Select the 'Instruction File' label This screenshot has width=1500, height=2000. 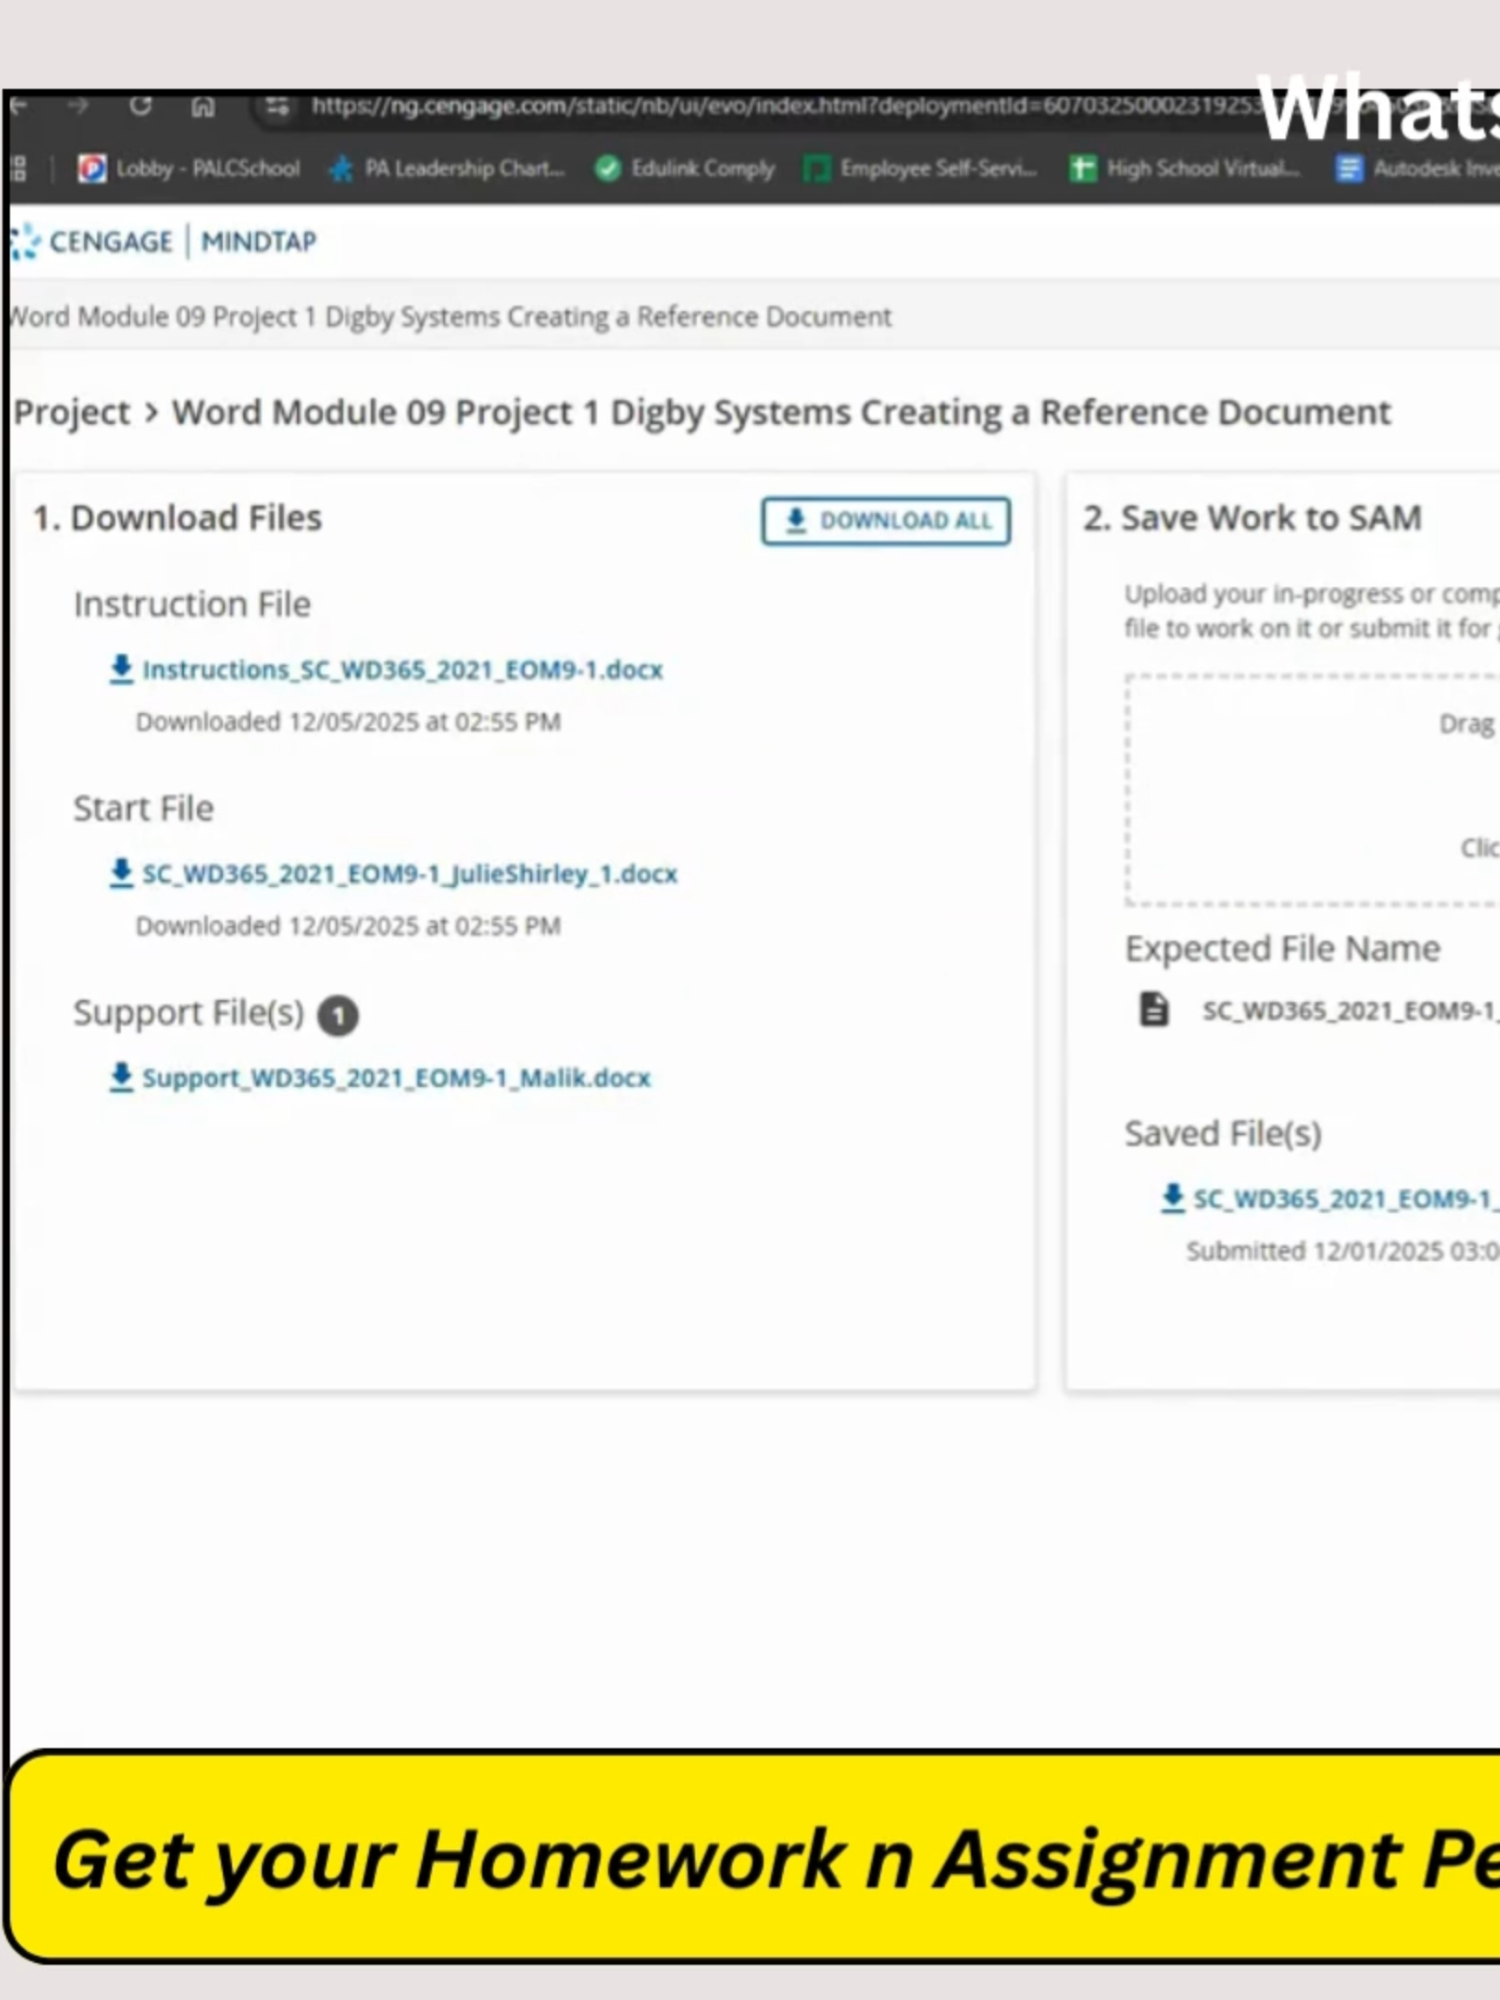[x=192, y=604]
